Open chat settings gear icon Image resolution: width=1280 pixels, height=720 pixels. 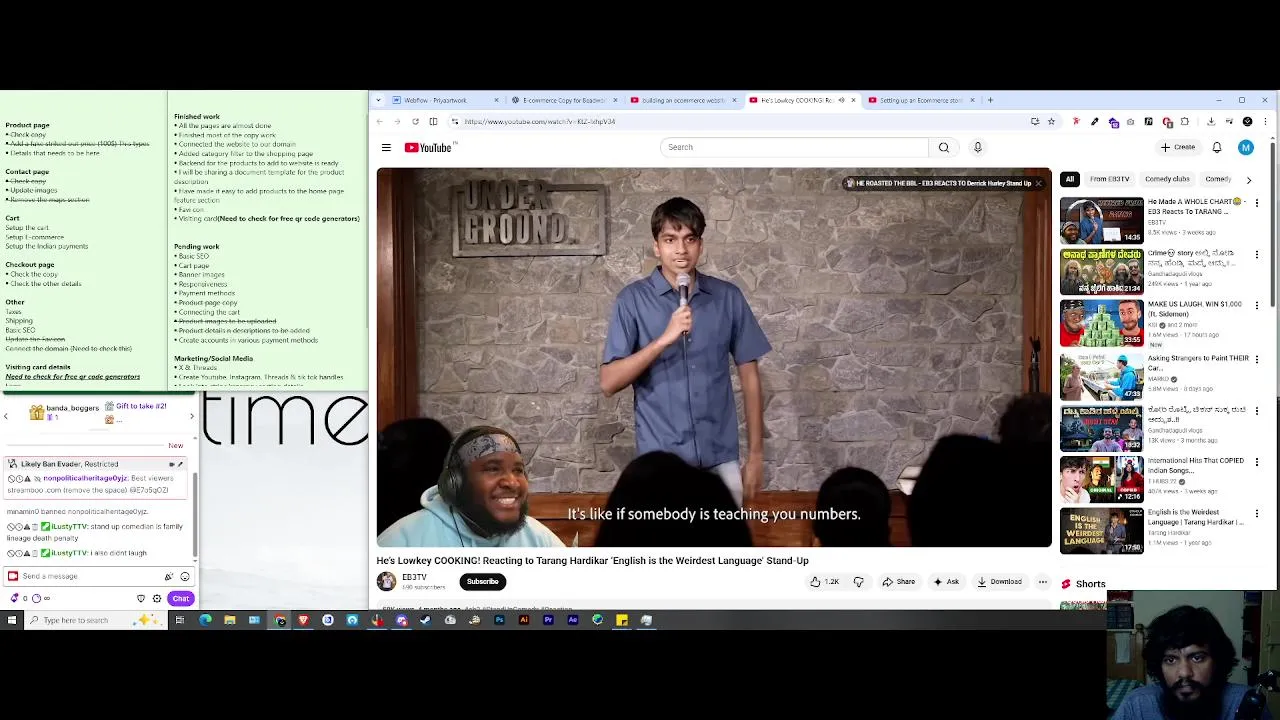[157, 598]
